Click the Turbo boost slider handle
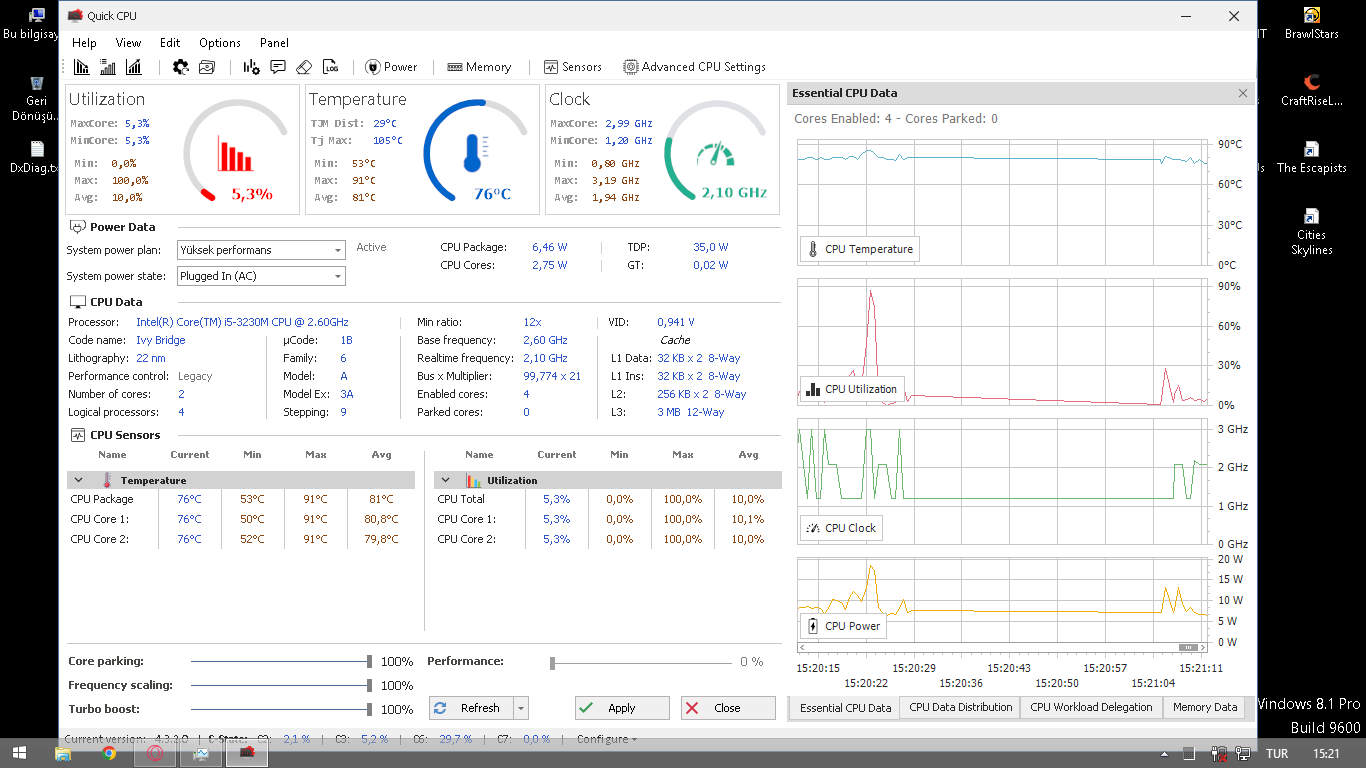Viewport: 1366px width, 768px height. (x=370, y=709)
